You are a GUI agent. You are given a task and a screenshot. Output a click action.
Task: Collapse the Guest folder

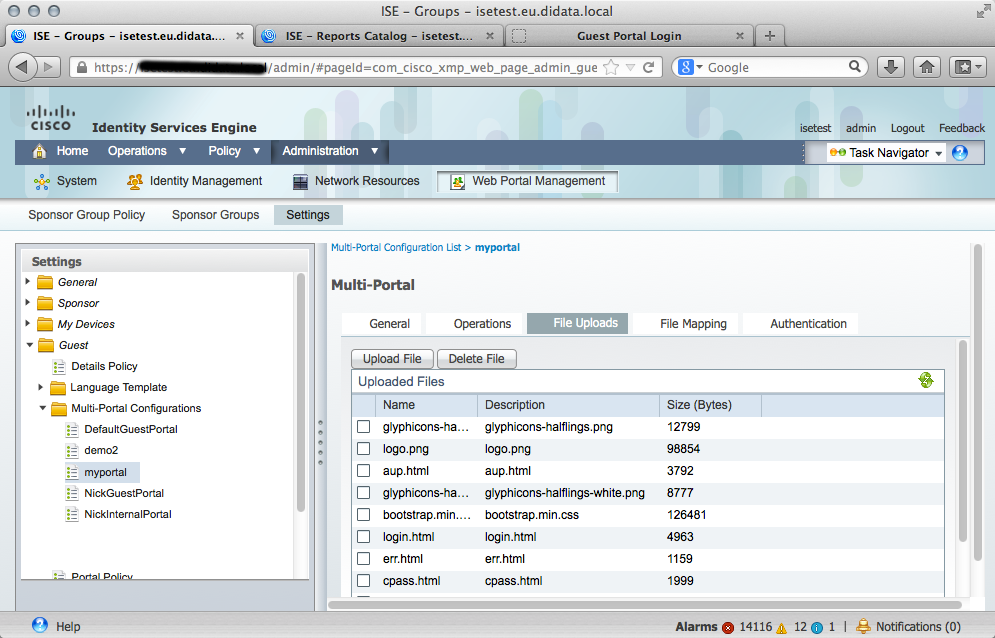[29, 345]
